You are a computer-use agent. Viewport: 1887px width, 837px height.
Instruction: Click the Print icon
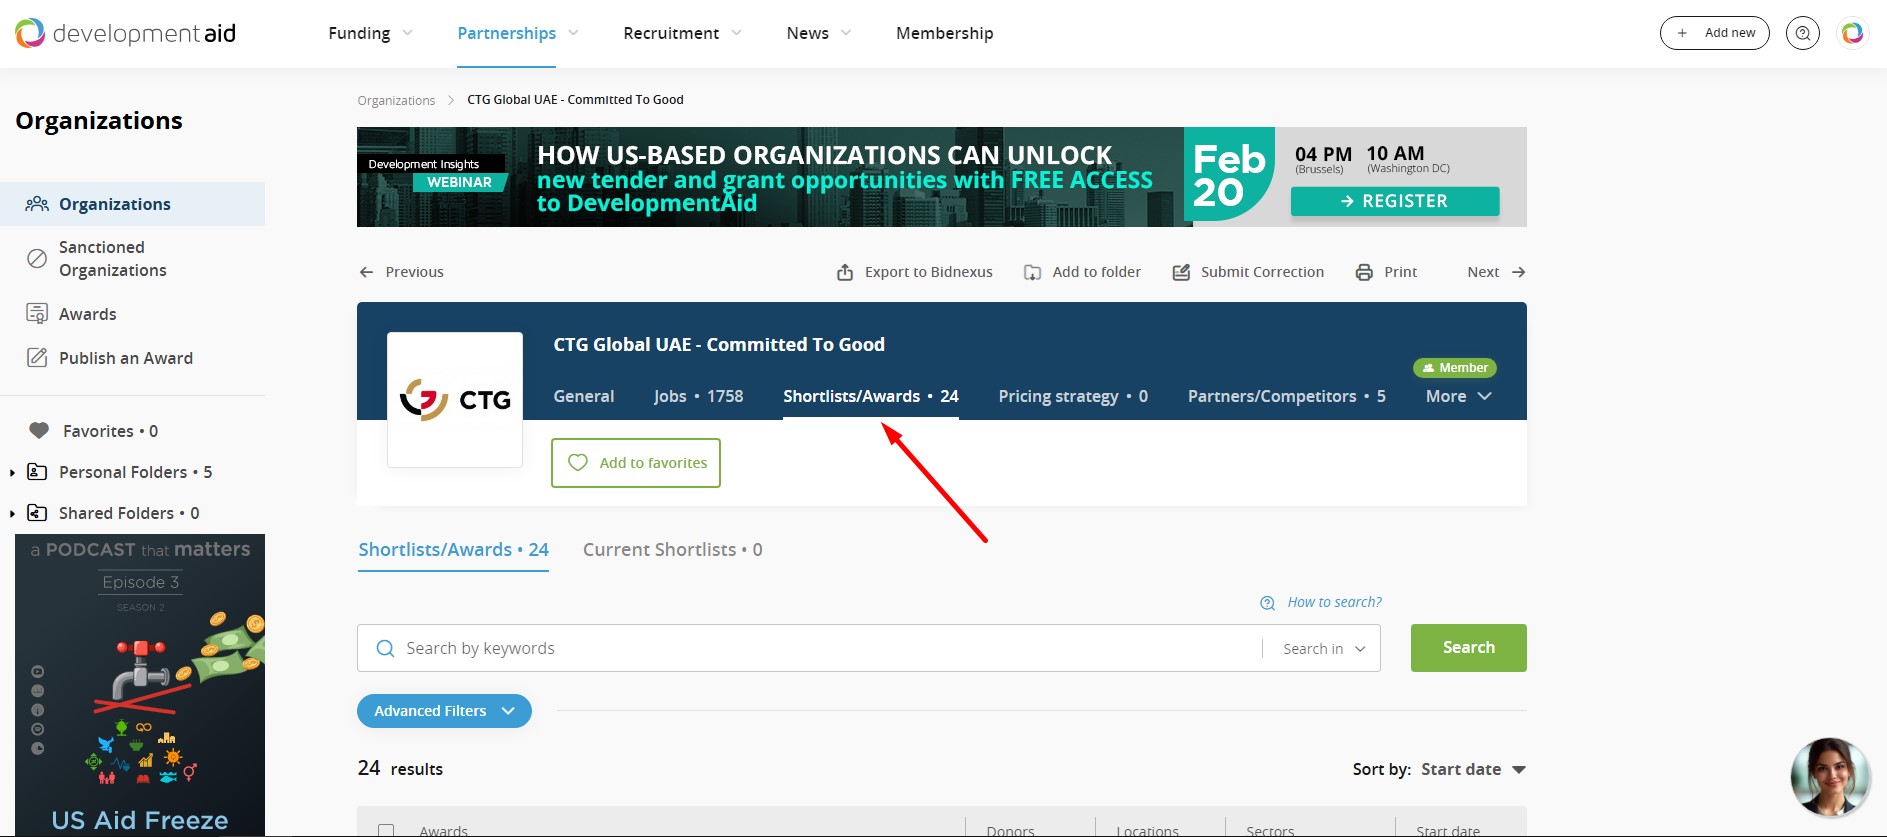pyautogui.click(x=1364, y=272)
